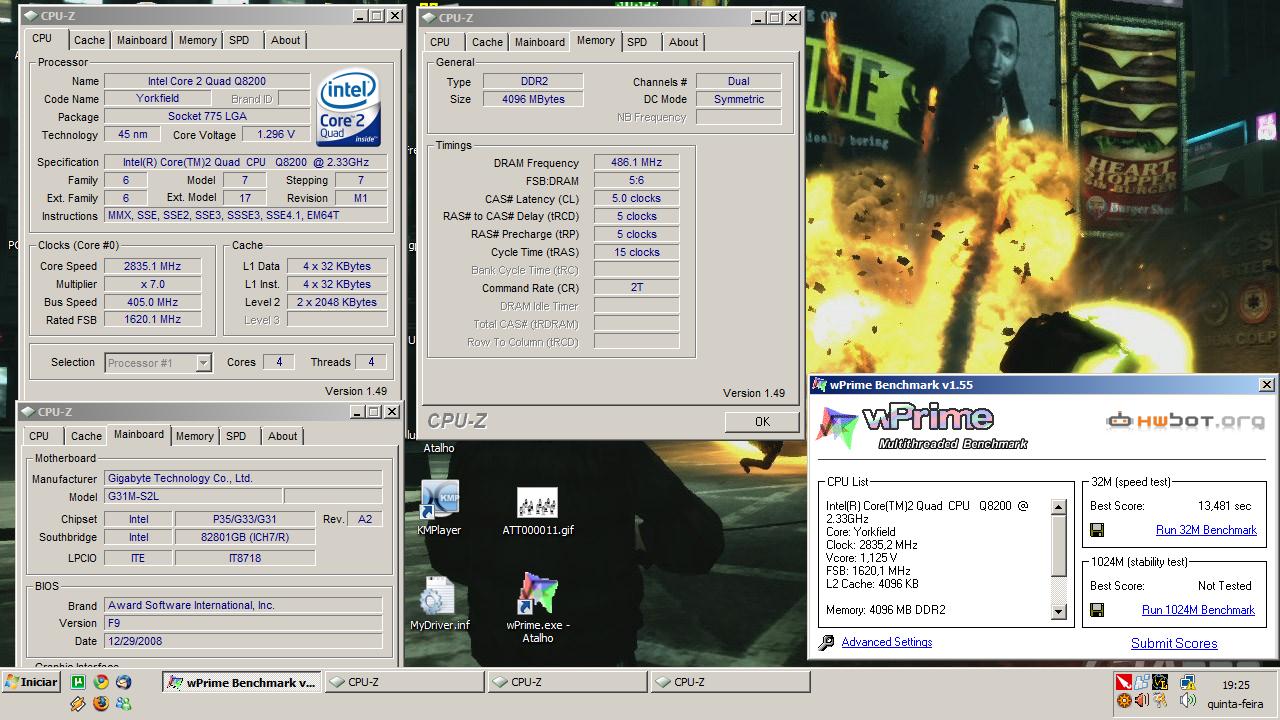This screenshot has height=720, width=1280.
Task: Click OK in the CPU-Z Memory window
Action: (762, 422)
